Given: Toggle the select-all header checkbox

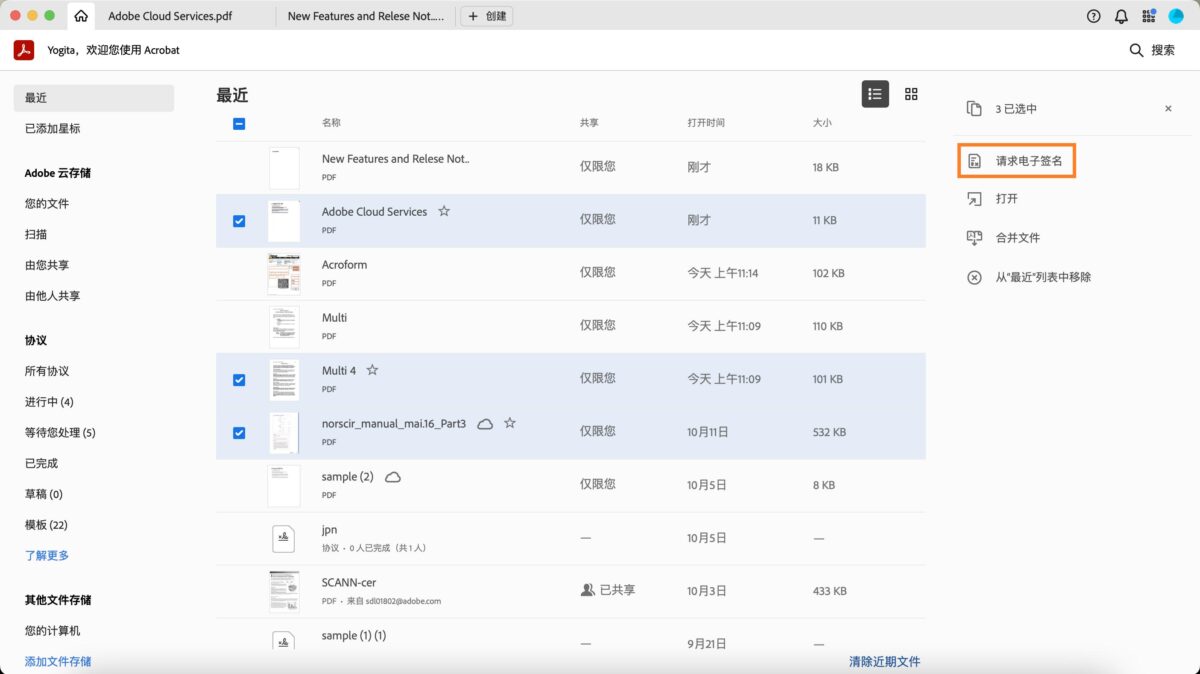Looking at the screenshot, I should 239,124.
